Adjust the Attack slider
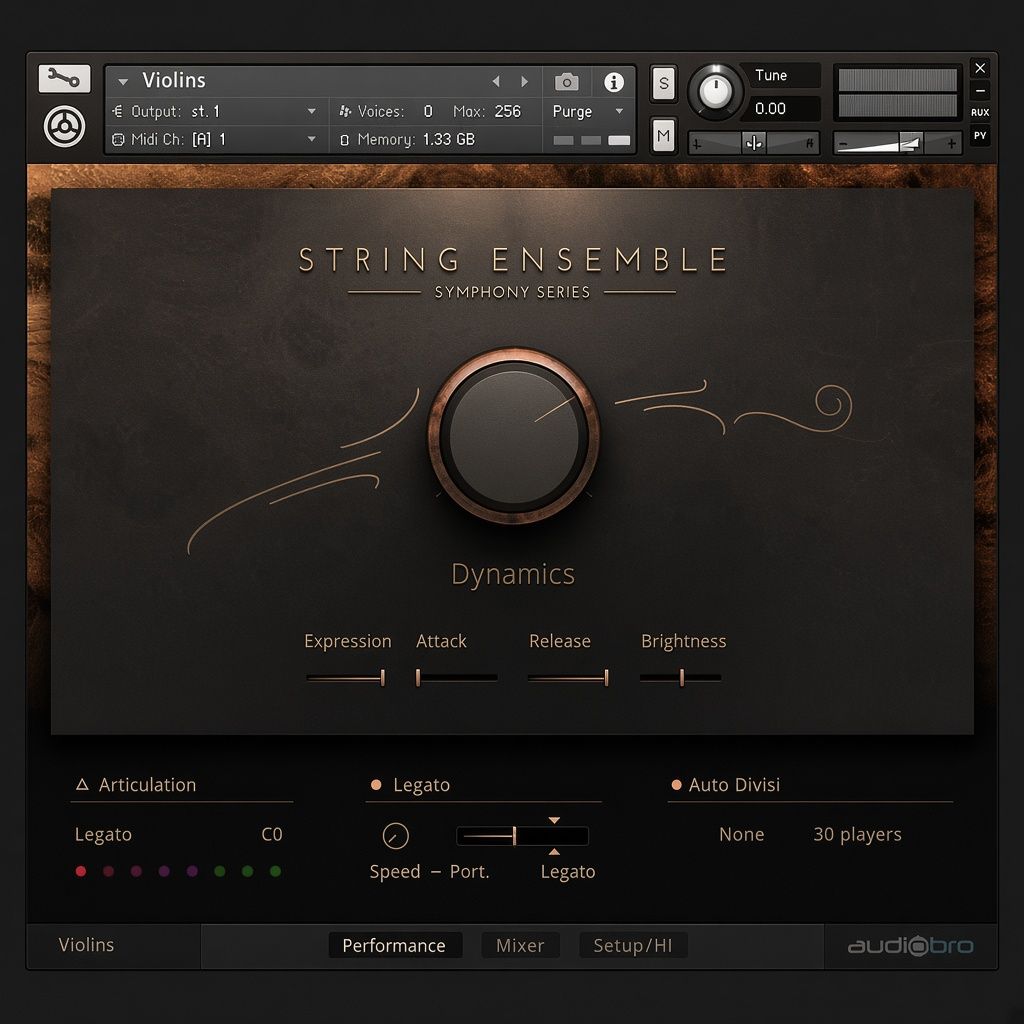The width and height of the screenshot is (1024, 1024). 456,678
